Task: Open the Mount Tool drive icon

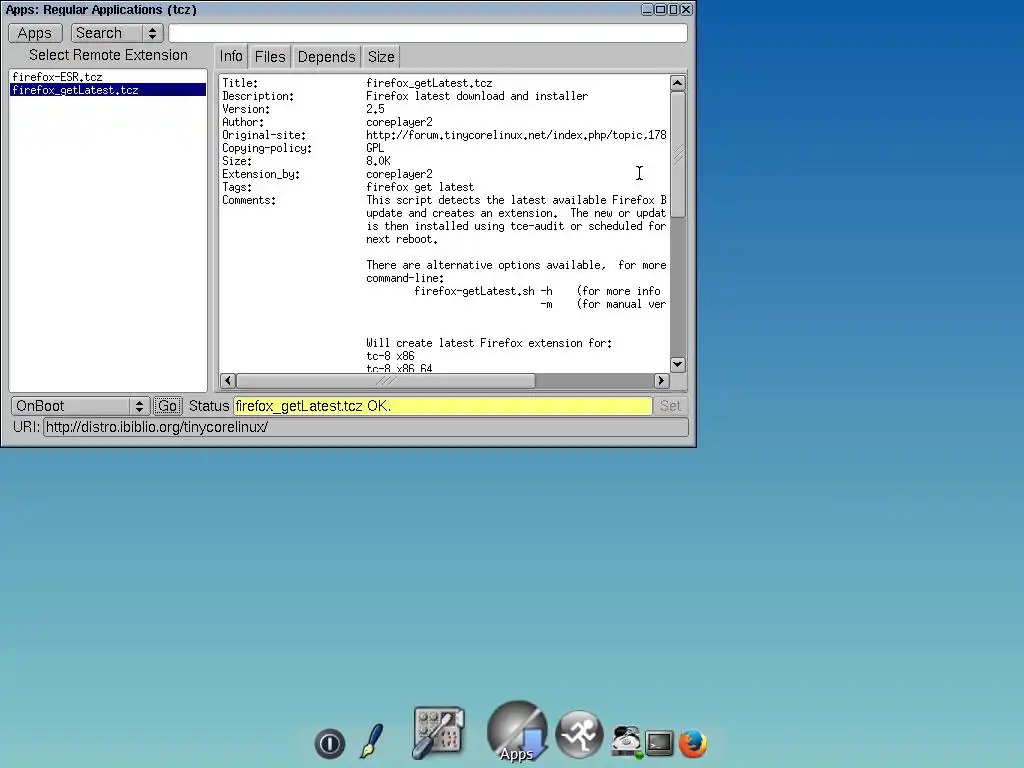Action: (x=627, y=741)
